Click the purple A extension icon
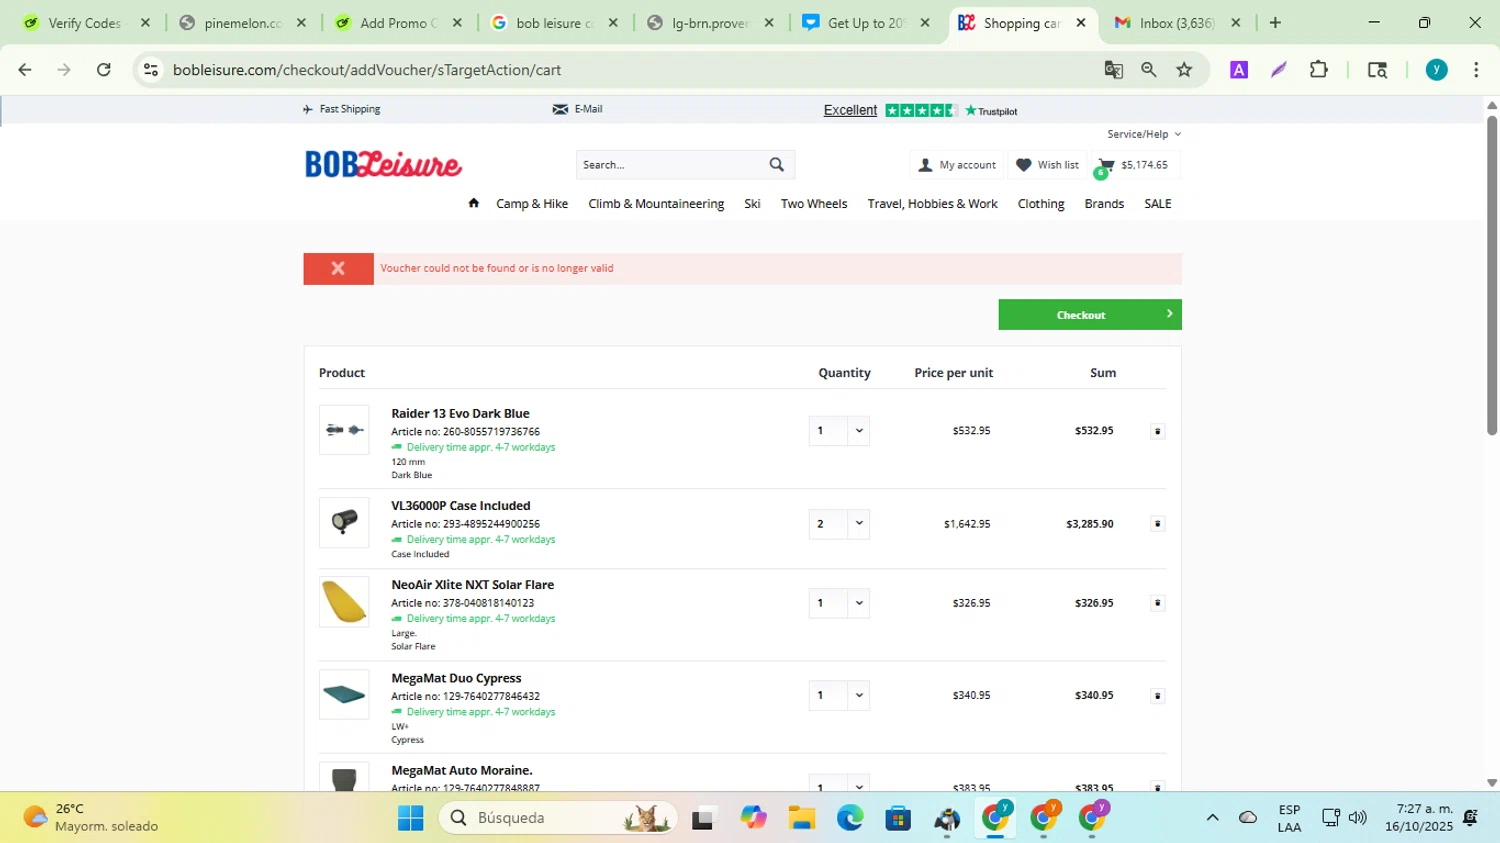The width and height of the screenshot is (1500, 843). (x=1239, y=70)
